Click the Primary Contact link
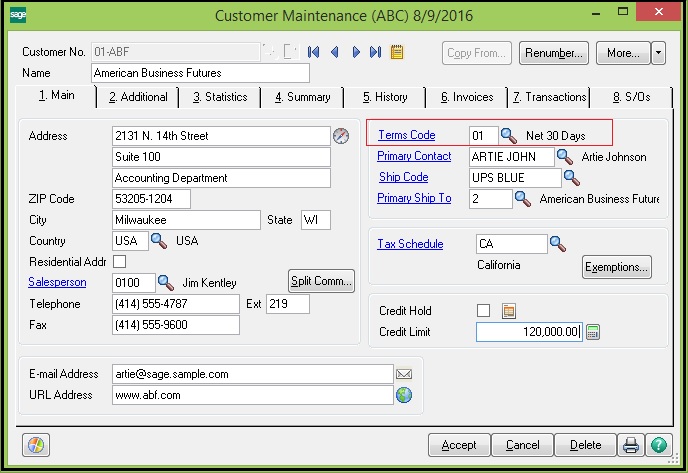 click(x=414, y=157)
